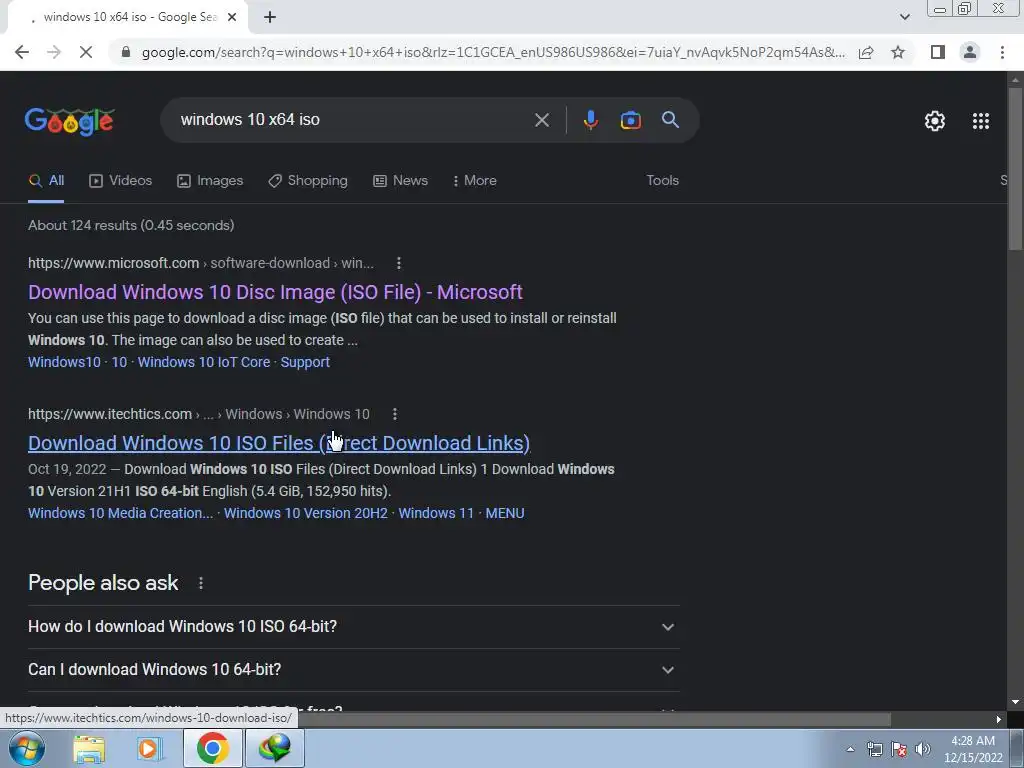Open Support sitelink under Microsoft result
This screenshot has width=1024, height=768.
coord(305,362)
